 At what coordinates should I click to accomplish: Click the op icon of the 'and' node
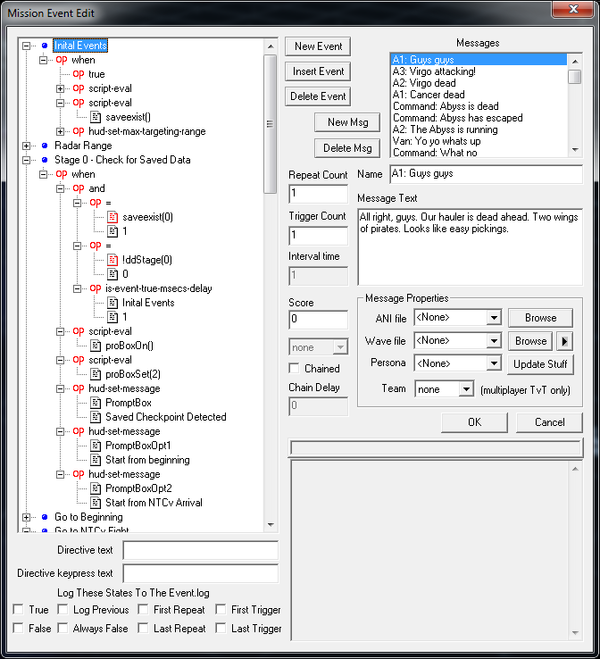(x=79, y=188)
